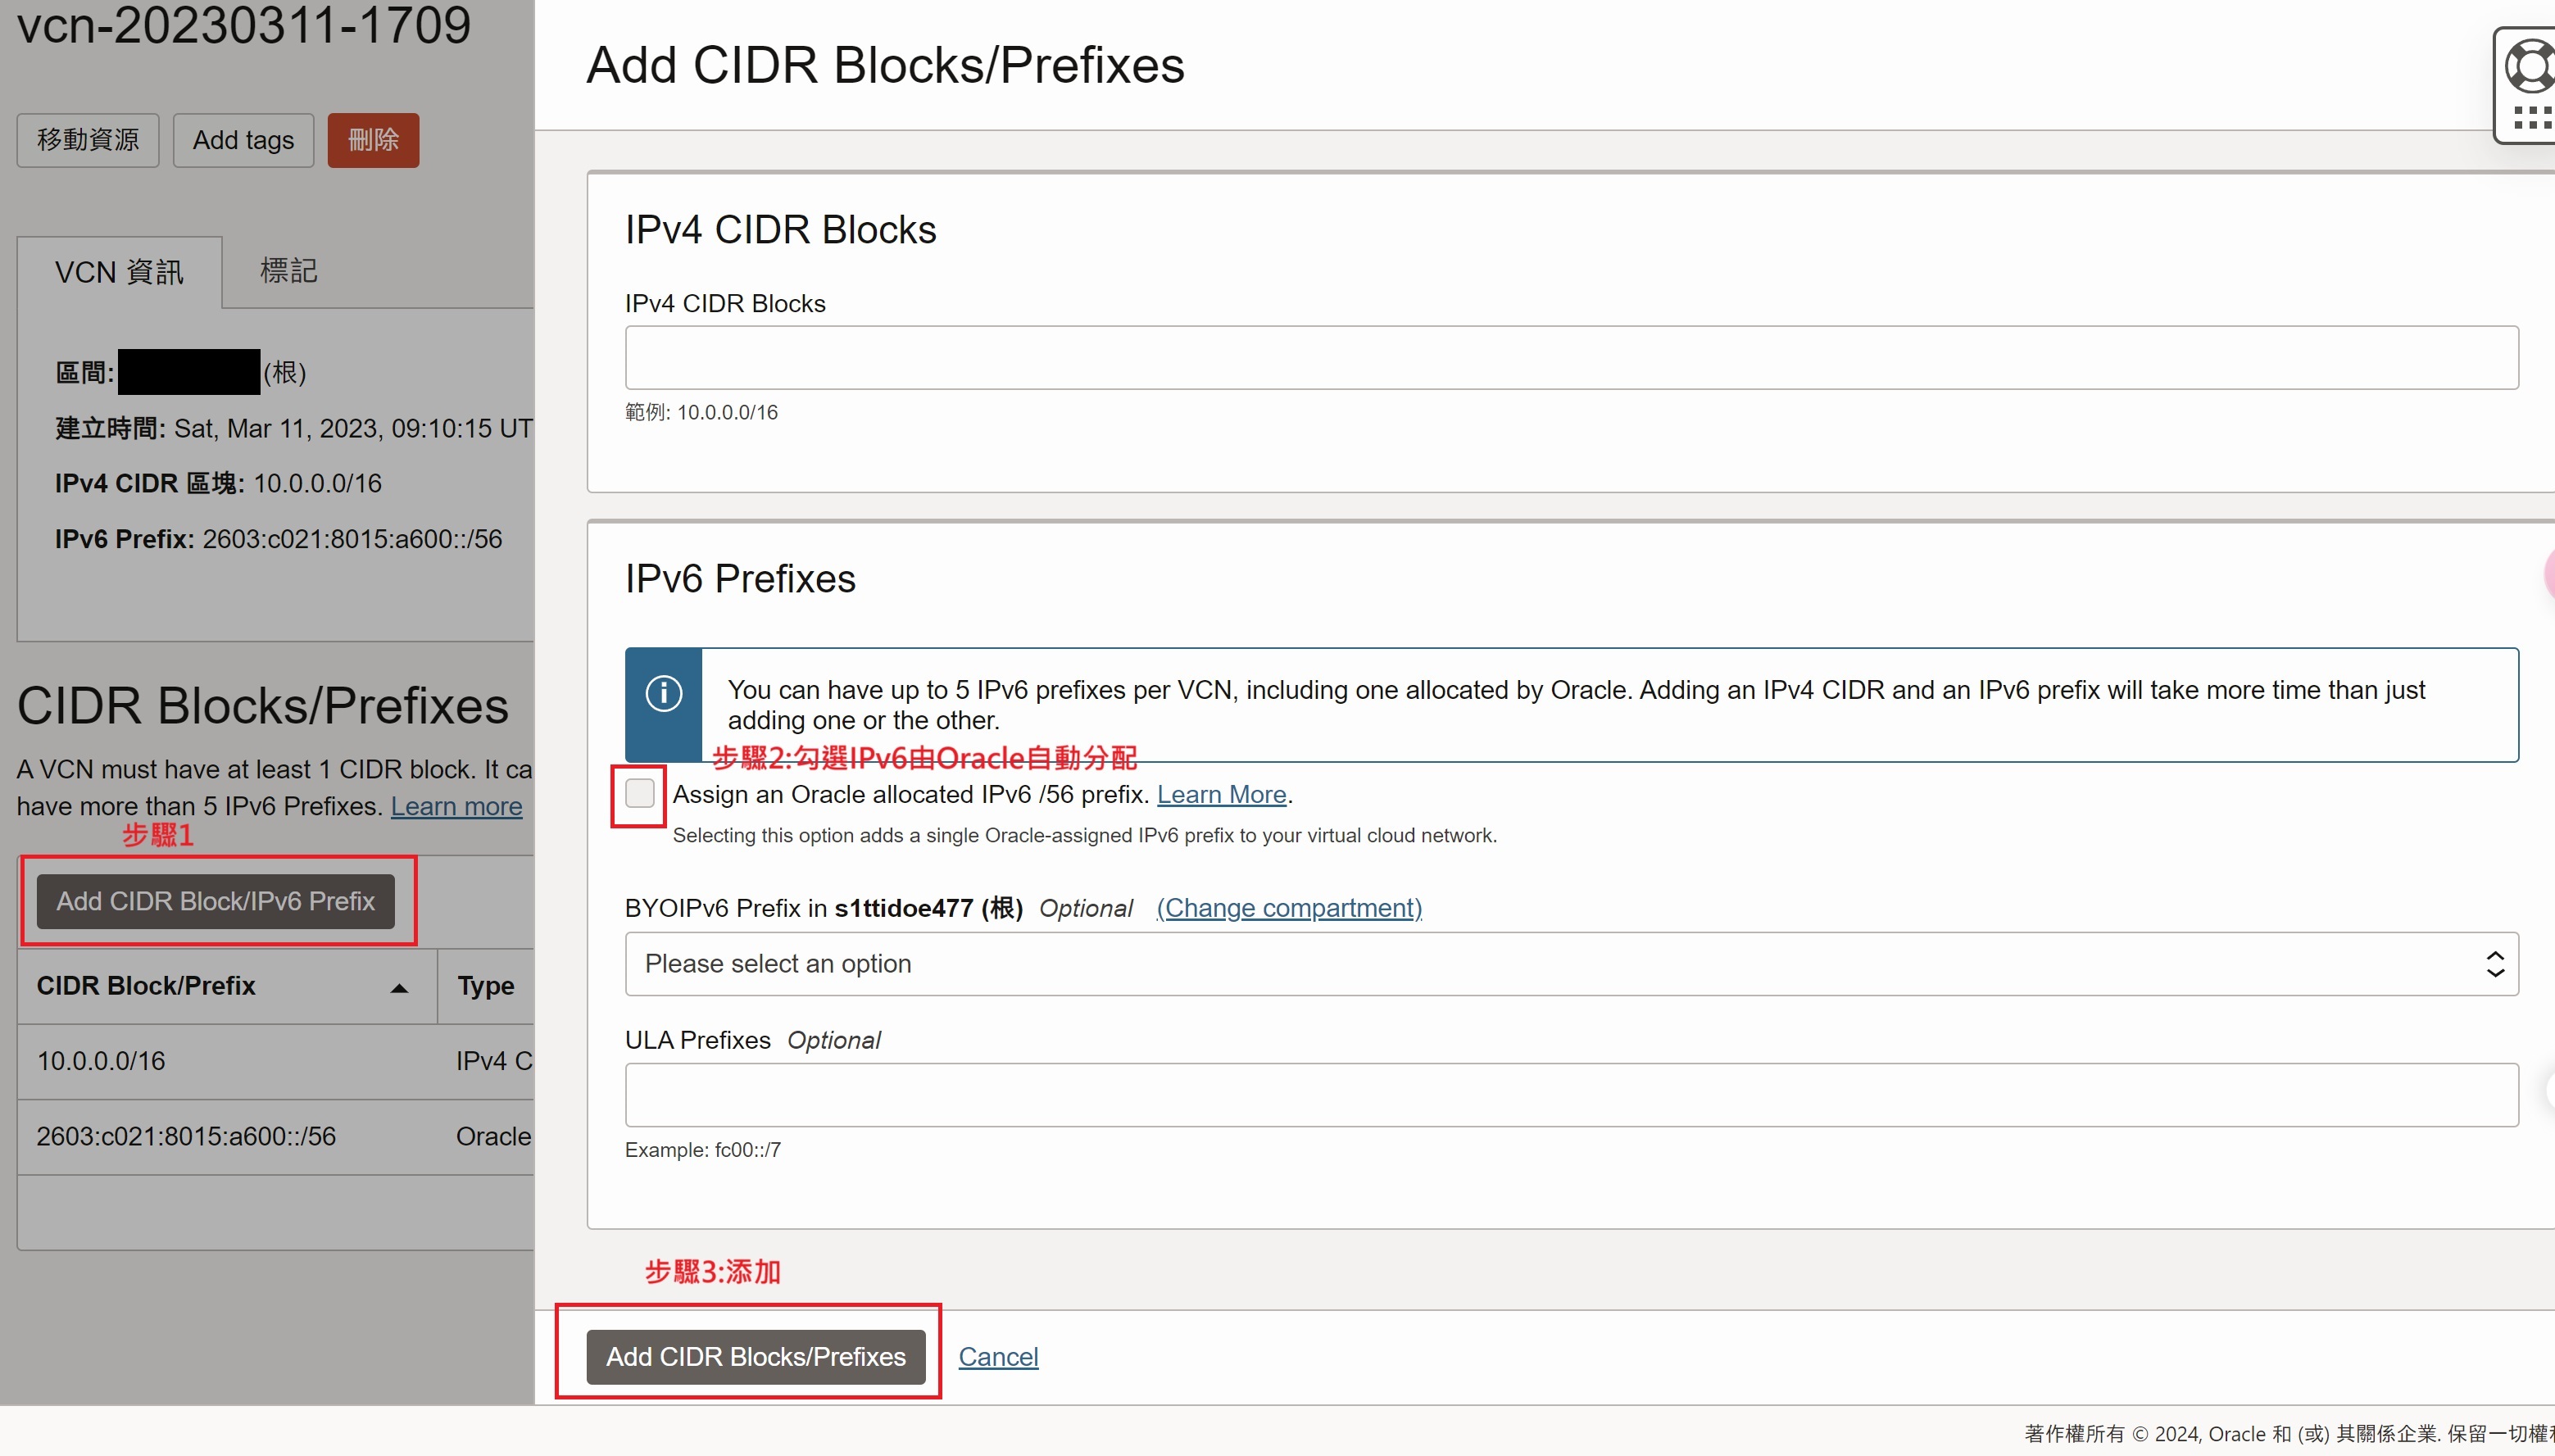Click the Add CIDR Blocks/Prefixes submit button
Viewport: 2555px width, 1456px height.
[756, 1357]
